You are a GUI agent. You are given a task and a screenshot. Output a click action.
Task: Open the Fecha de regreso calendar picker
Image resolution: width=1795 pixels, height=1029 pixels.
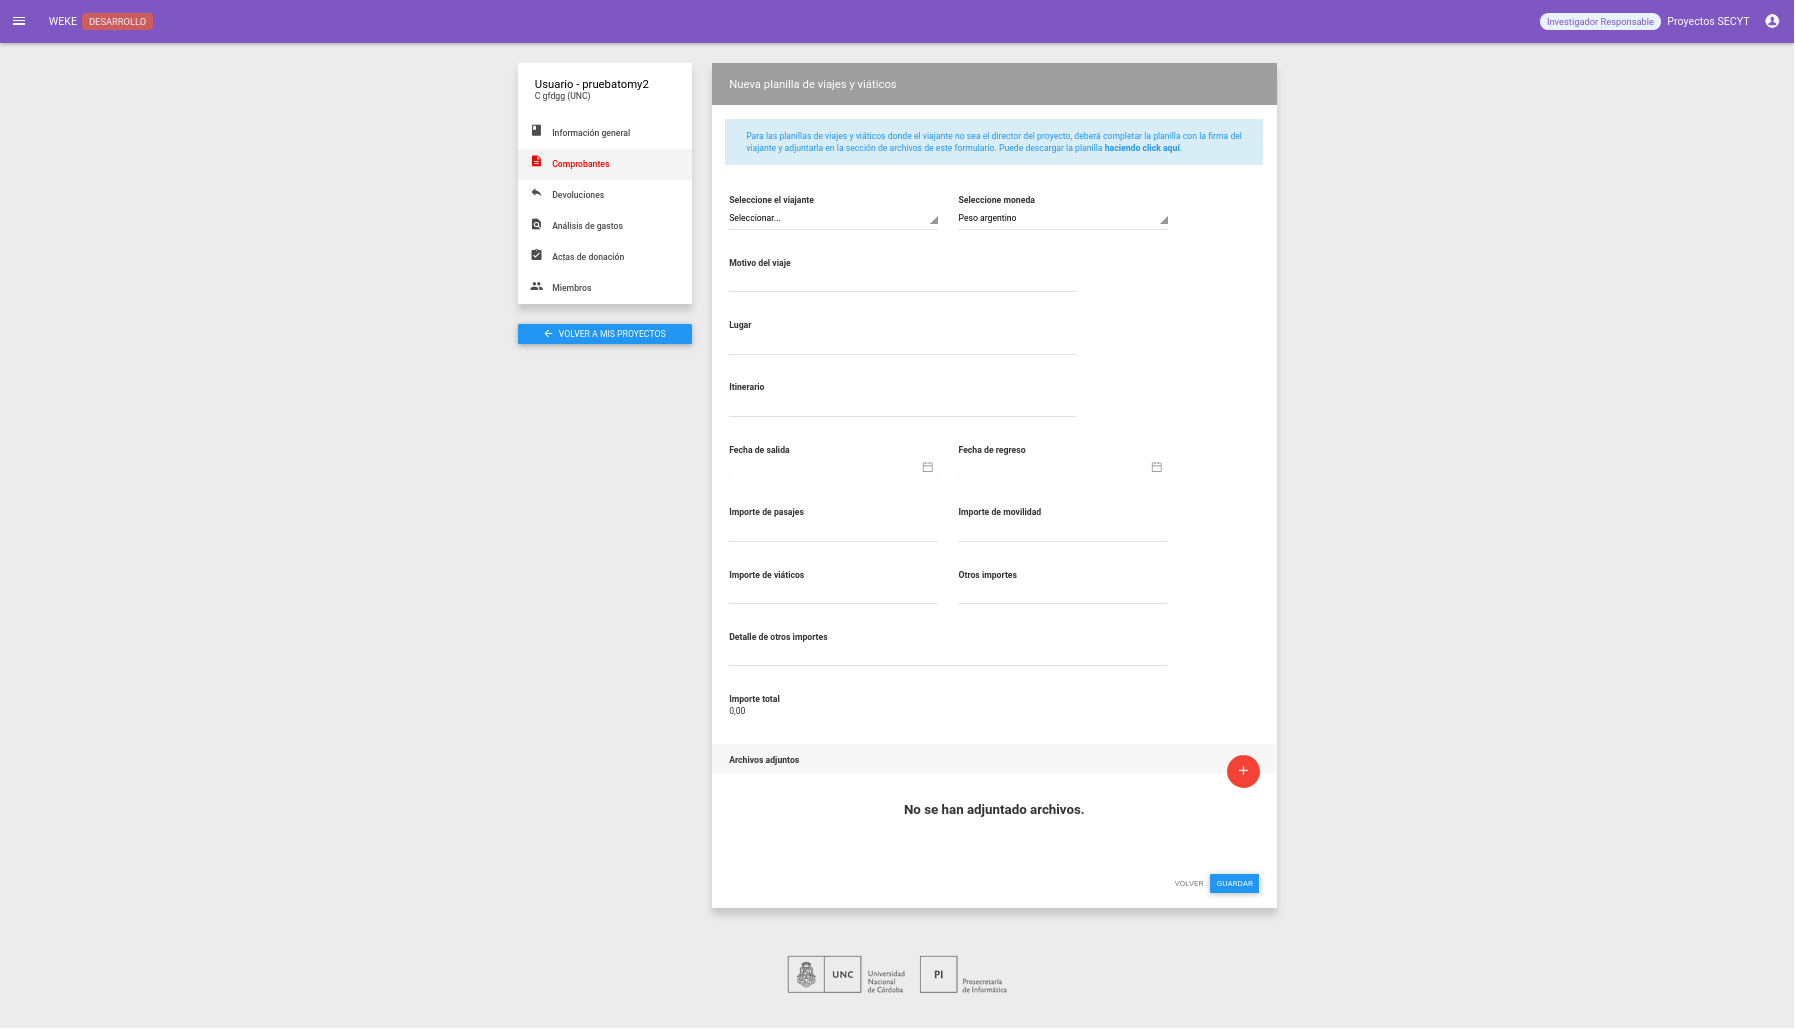[1157, 467]
